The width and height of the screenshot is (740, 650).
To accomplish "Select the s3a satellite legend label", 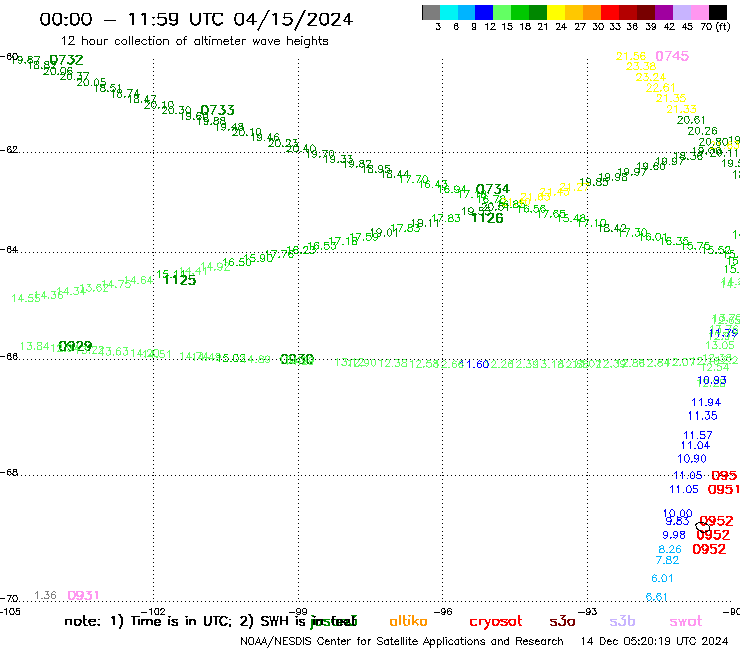I will pyautogui.click(x=562, y=621).
